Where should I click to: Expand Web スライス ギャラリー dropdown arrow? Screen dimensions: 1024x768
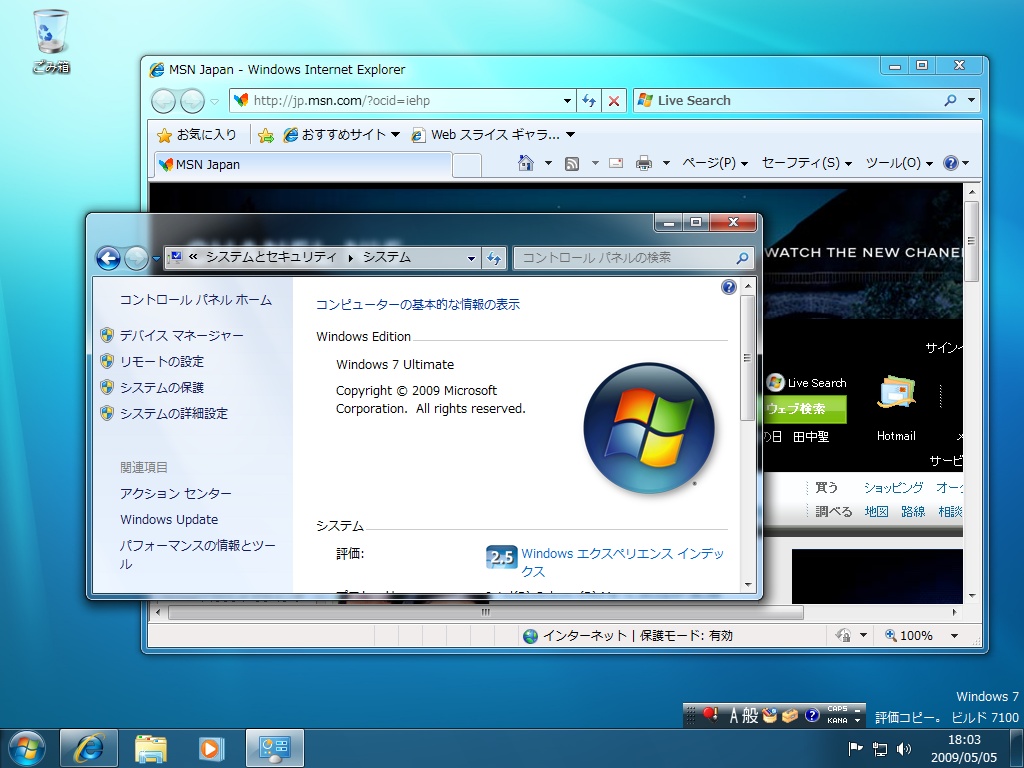click(570, 135)
